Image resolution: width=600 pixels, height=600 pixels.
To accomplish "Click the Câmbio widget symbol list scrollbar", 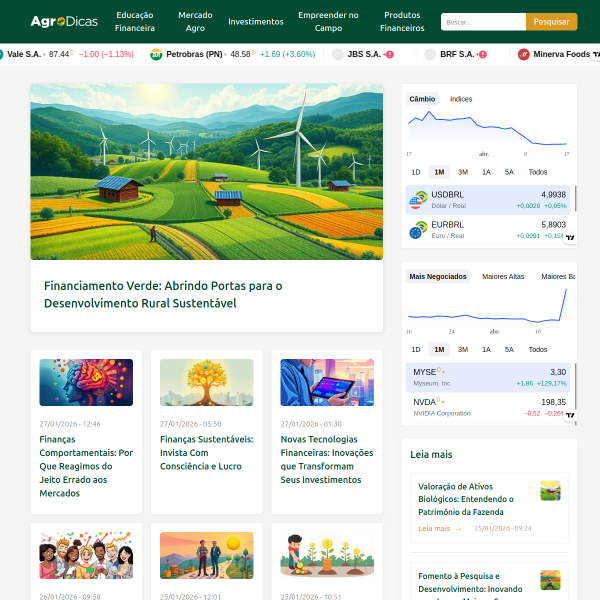I will click(576, 198).
